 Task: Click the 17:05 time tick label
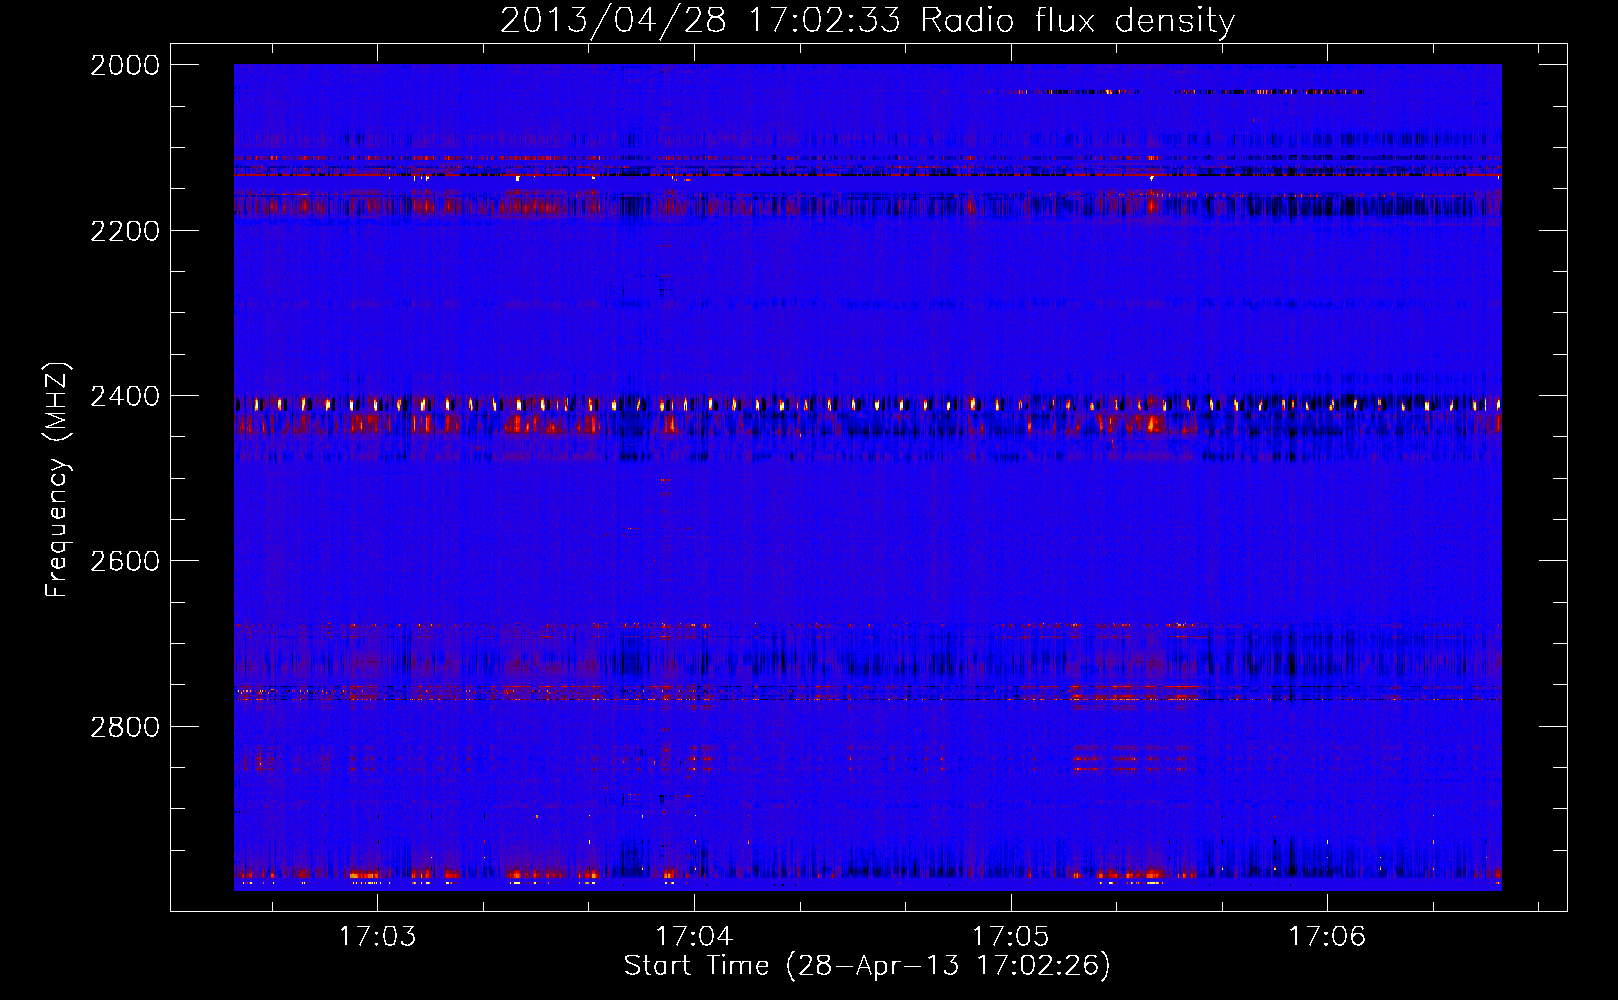(x=1011, y=937)
